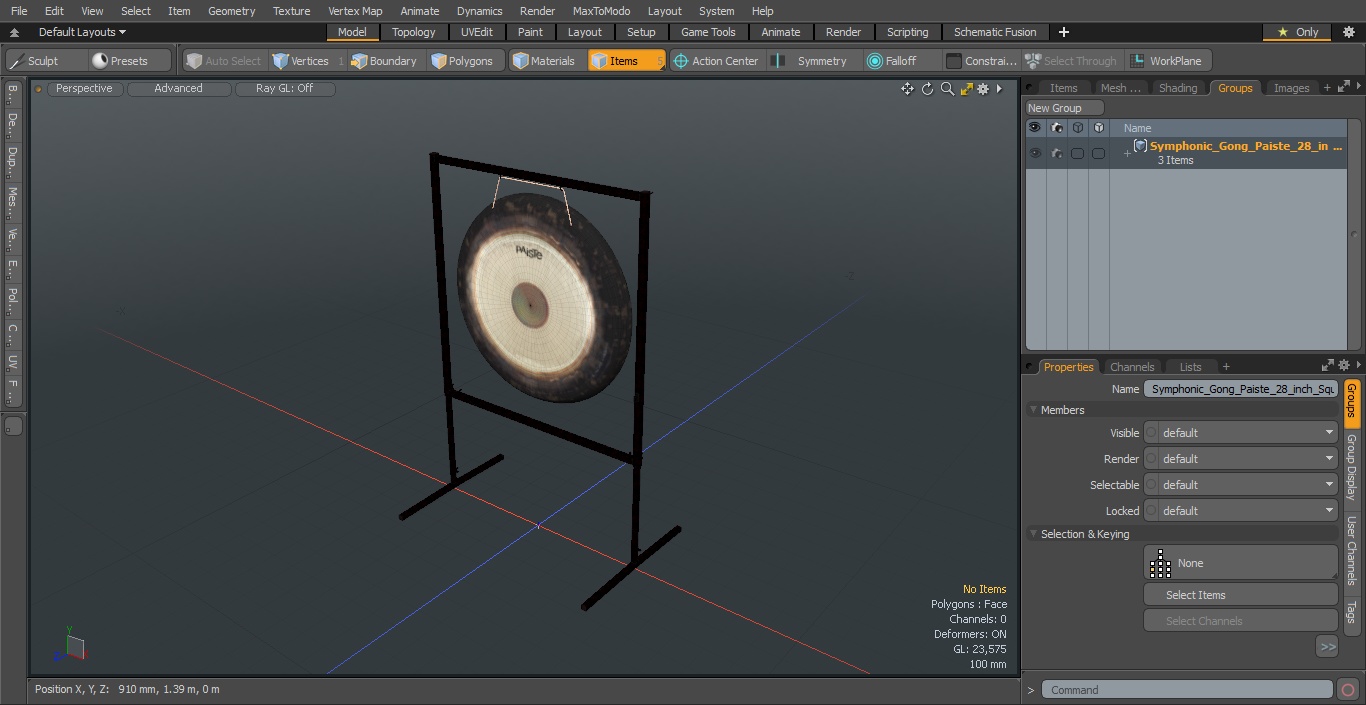Switch to the Shading panel tab
Screen dimensions: 1366x705
[x=1178, y=88]
